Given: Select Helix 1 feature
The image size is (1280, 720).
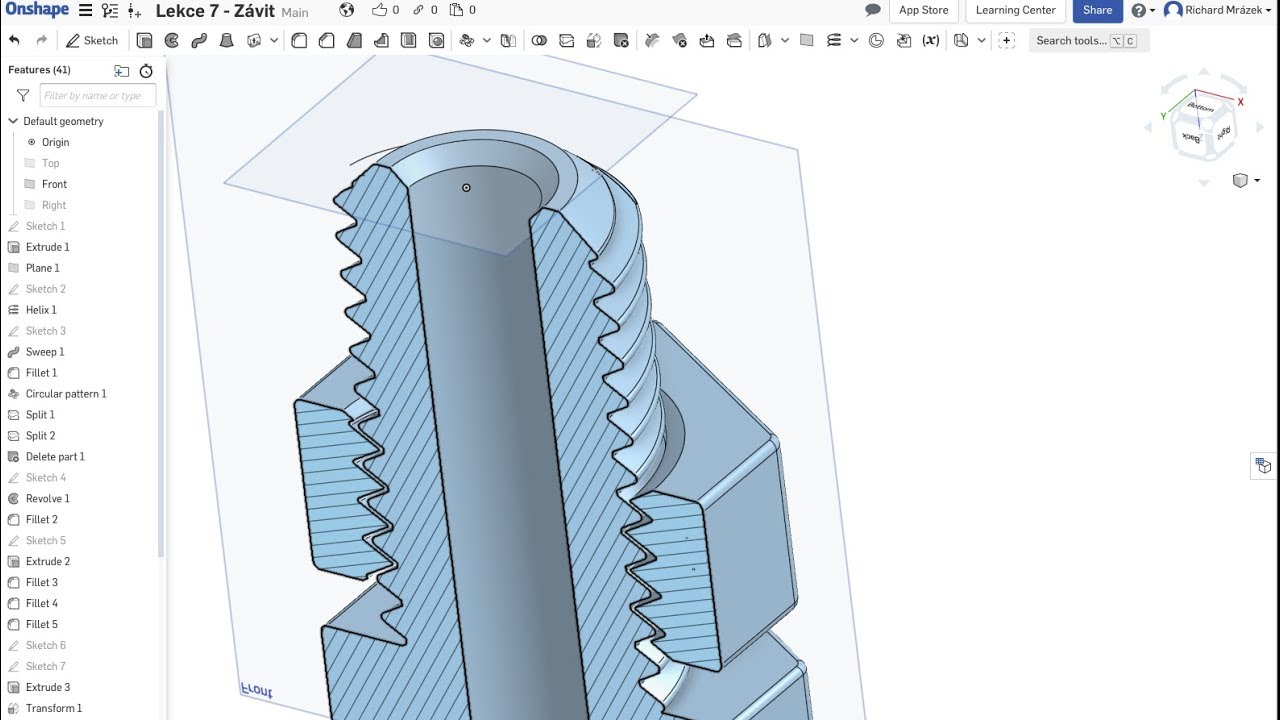Looking at the screenshot, I should [41, 310].
